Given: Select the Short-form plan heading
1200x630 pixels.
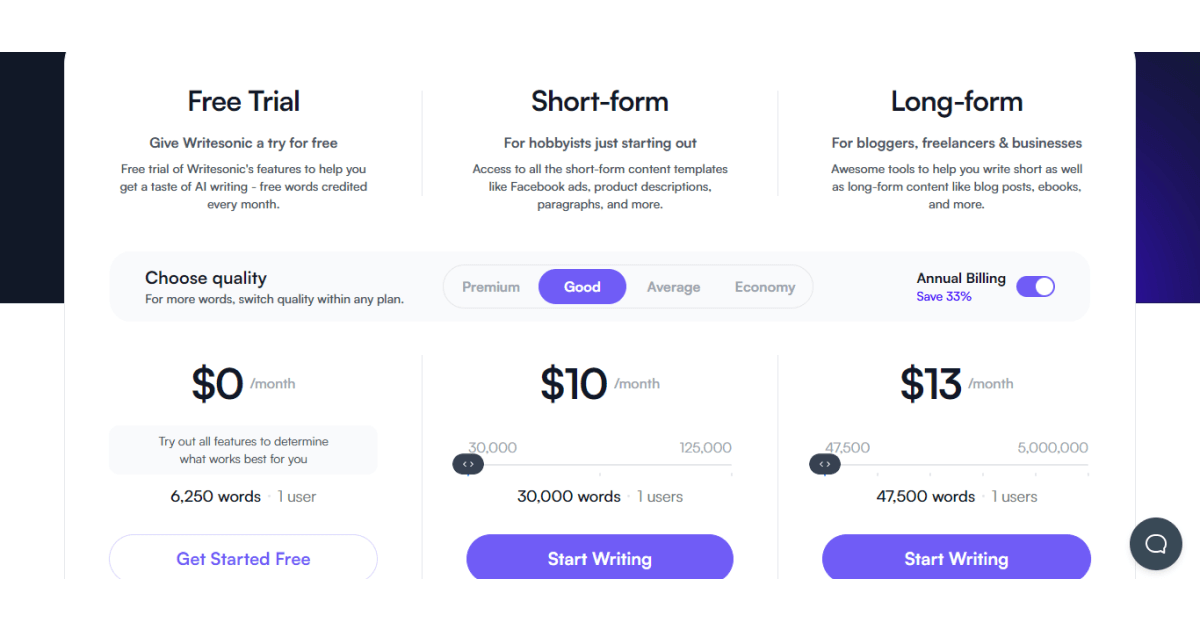Looking at the screenshot, I should (x=599, y=101).
